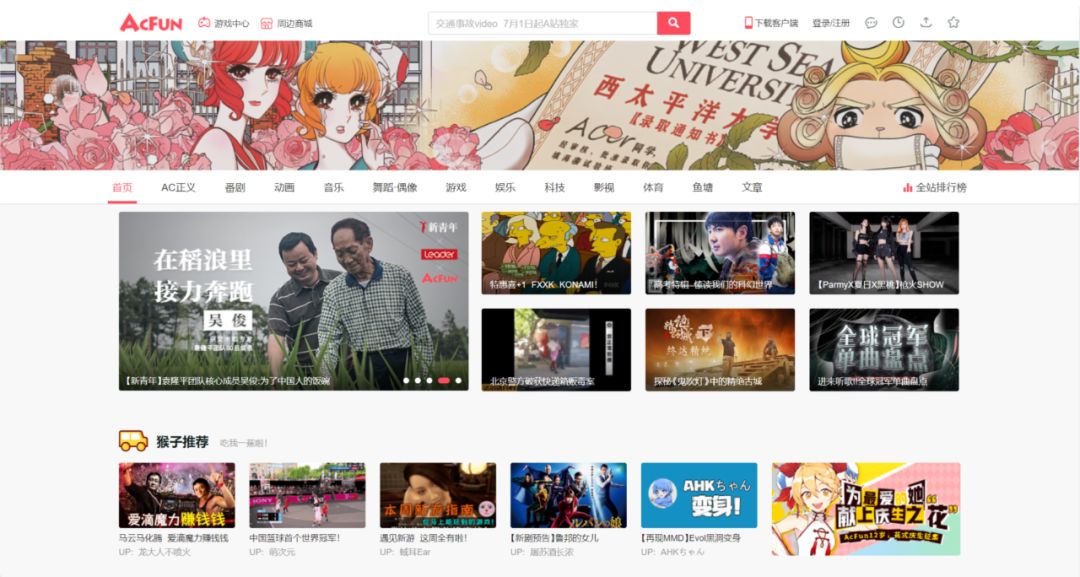Click the title 马云马化腾 爱滴魔力赚钱钱
1080x577 pixels.
(x=174, y=538)
